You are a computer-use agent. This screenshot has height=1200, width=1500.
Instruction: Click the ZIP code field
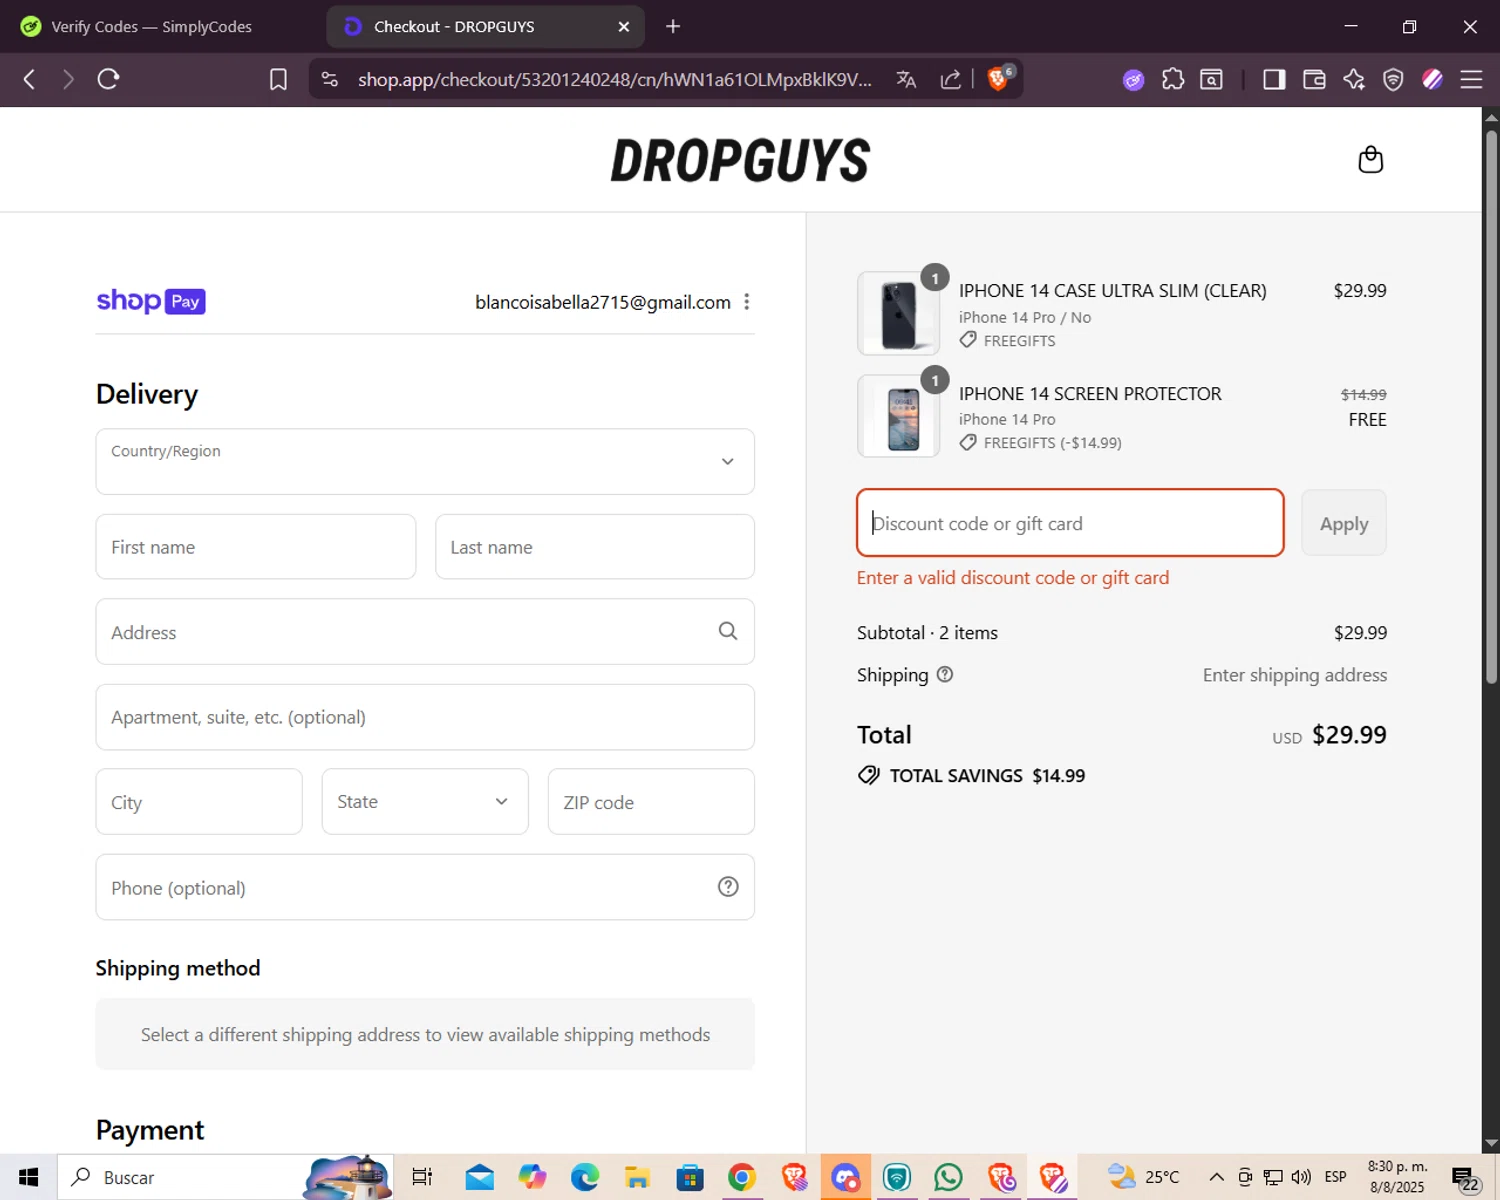pyautogui.click(x=651, y=801)
